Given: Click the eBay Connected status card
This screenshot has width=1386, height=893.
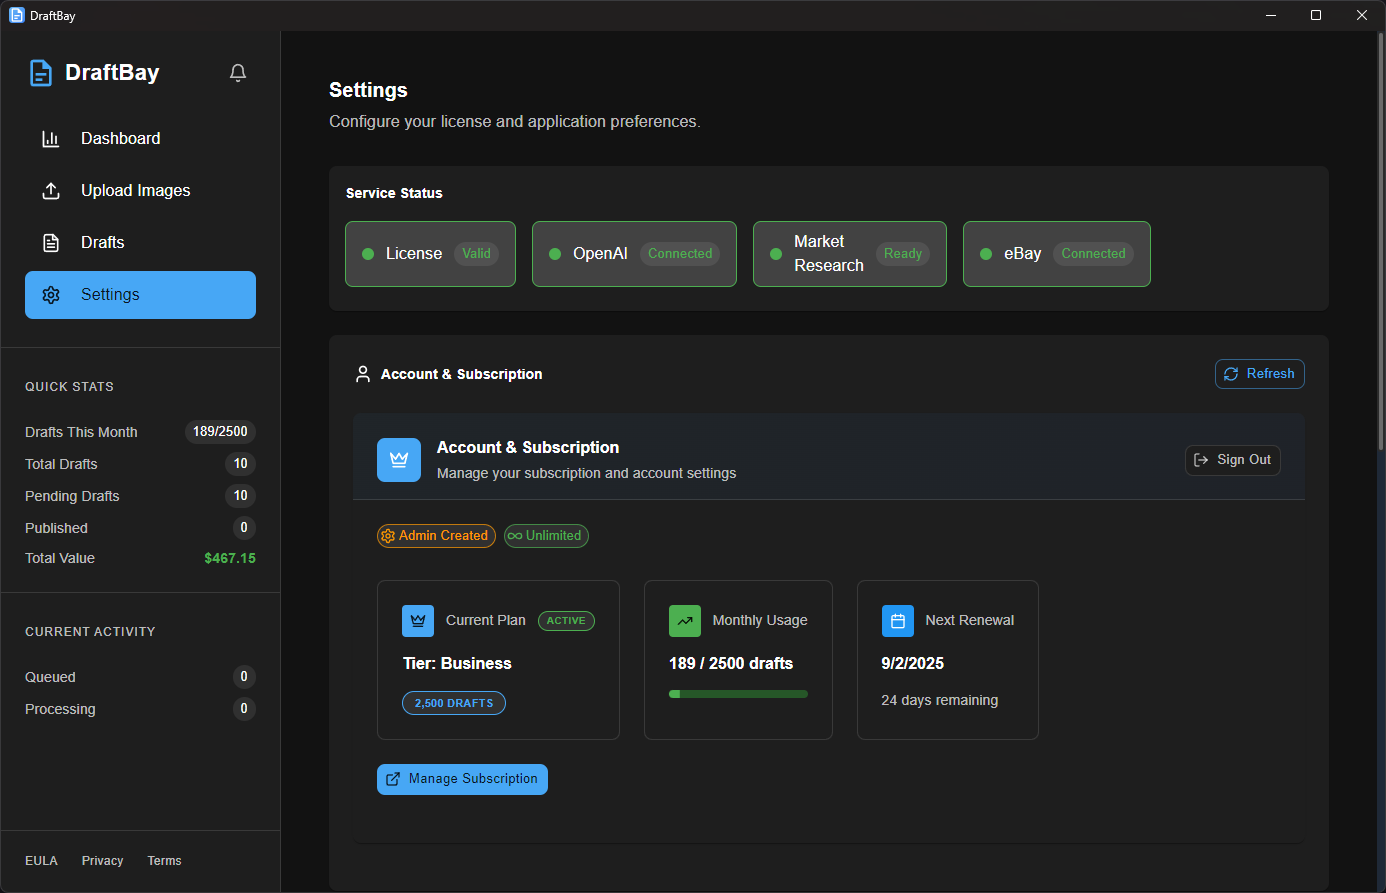Looking at the screenshot, I should [x=1056, y=254].
